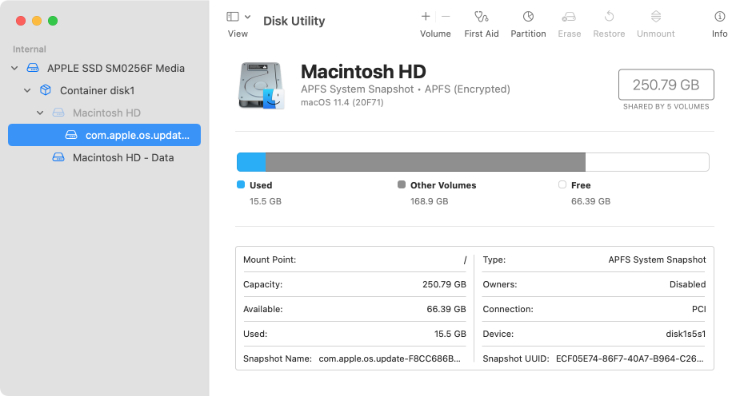Click the Erase toolbar icon
The height and width of the screenshot is (396, 740).
coord(569,17)
